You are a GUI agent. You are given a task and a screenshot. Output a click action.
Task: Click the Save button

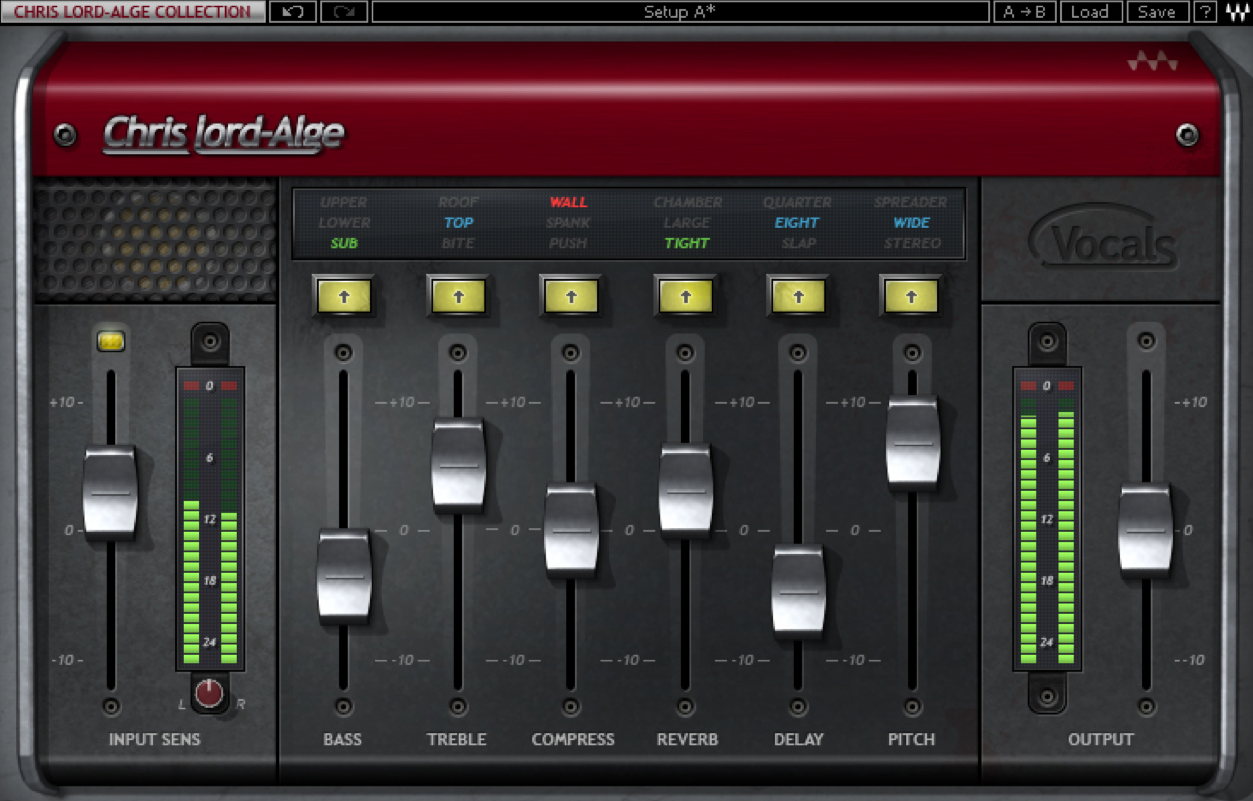tap(1156, 12)
